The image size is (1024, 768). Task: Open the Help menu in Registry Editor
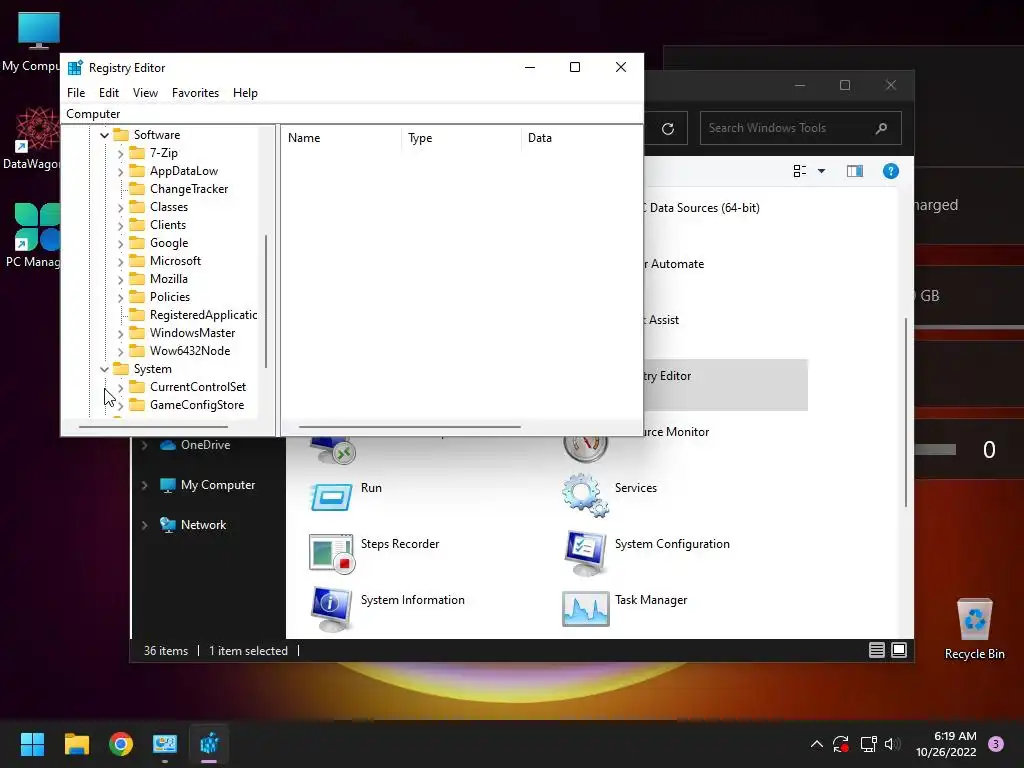tap(245, 93)
